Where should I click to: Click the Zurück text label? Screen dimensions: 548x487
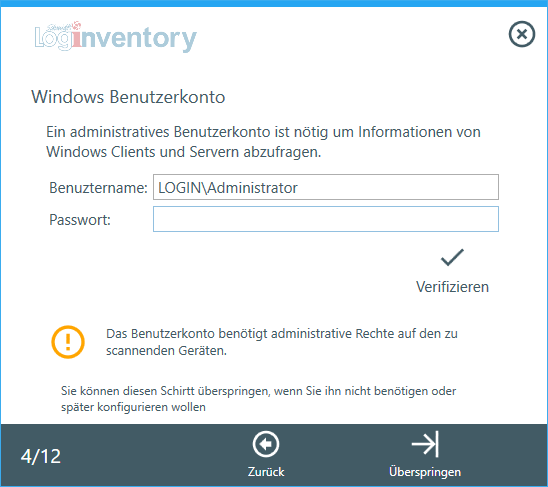tap(266, 472)
